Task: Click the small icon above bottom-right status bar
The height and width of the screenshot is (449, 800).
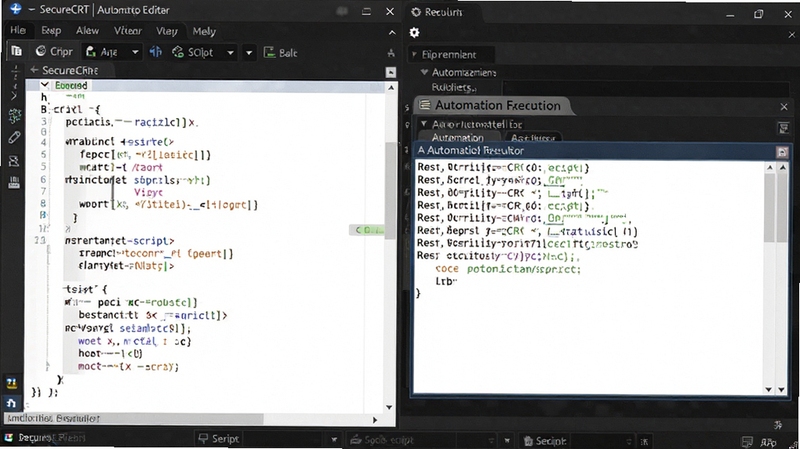Action: [778, 425]
